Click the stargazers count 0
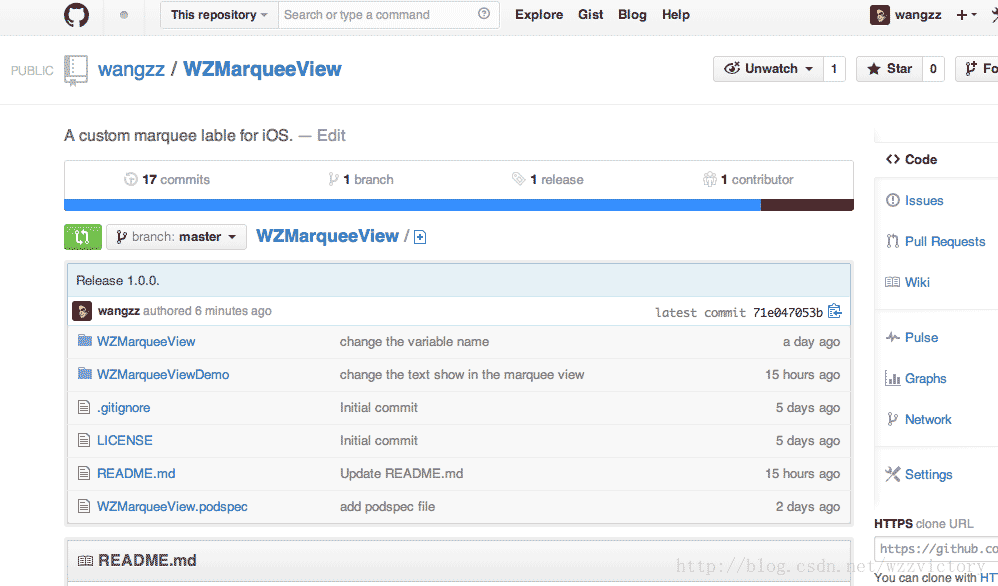 pos(934,69)
